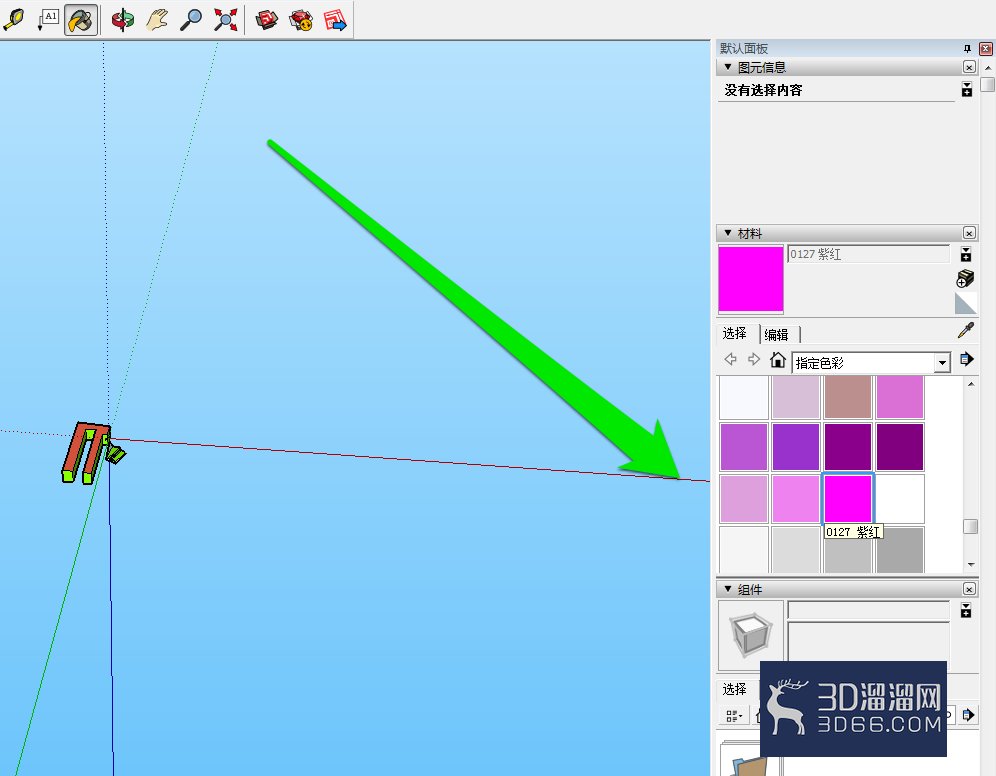Close the default tray panel
This screenshot has width=996, height=776.
986,48
